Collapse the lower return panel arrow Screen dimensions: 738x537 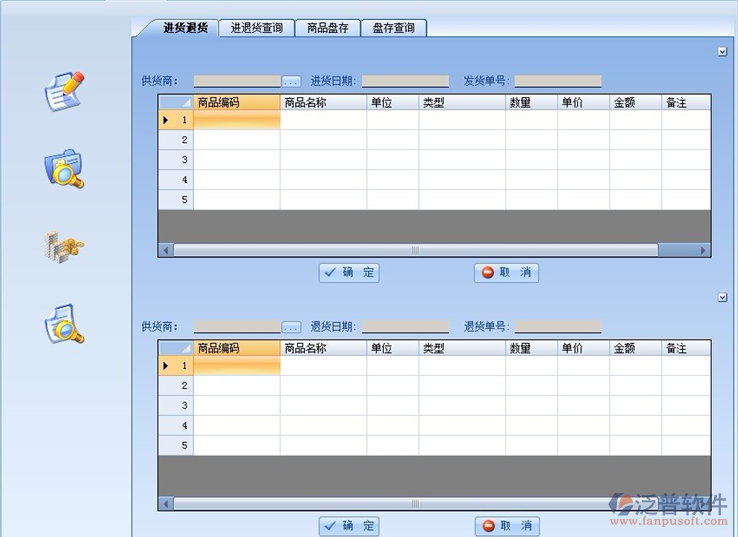point(722,297)
